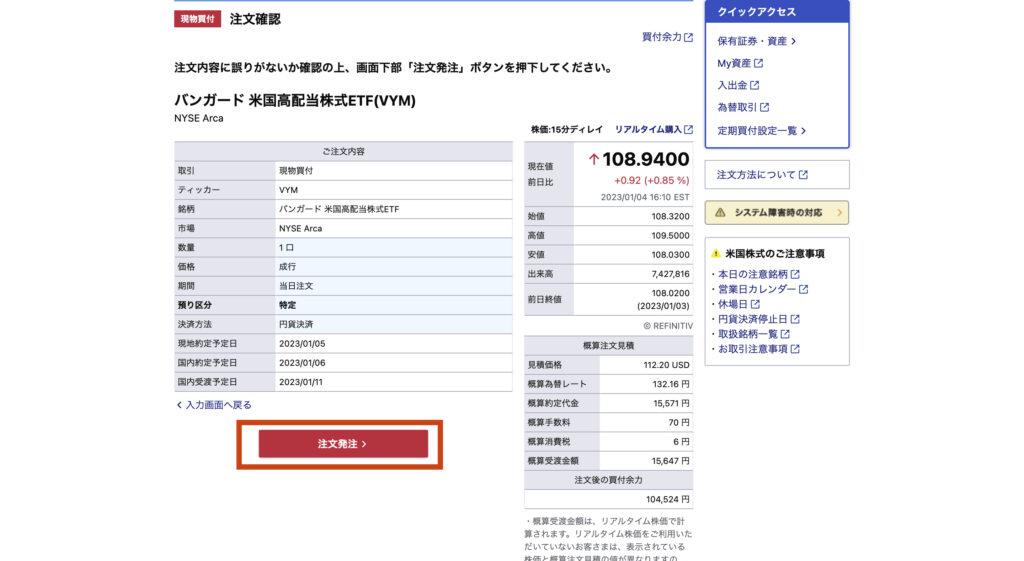
Task: Click price type value 成行
Action: tap(287, 266)
